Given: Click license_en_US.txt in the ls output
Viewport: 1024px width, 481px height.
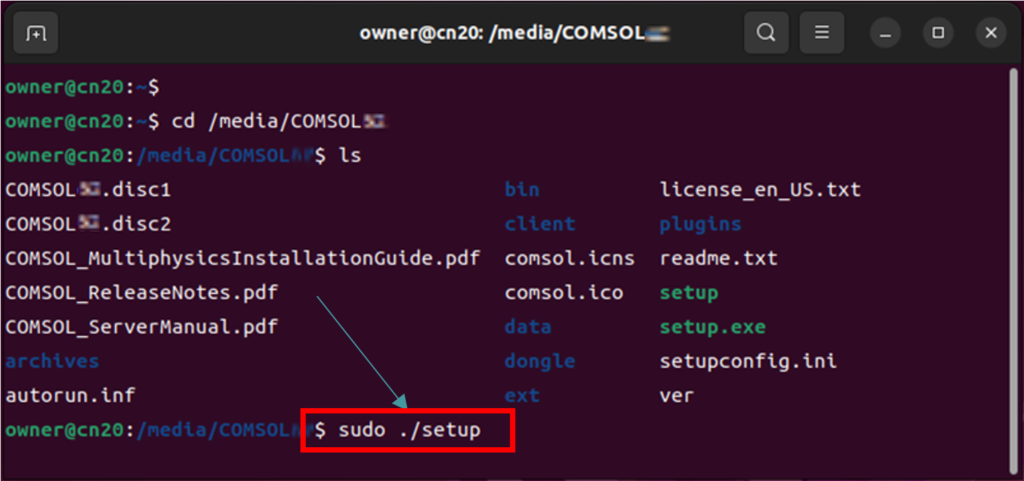Looking at the screenshot, I should (760, 189).
